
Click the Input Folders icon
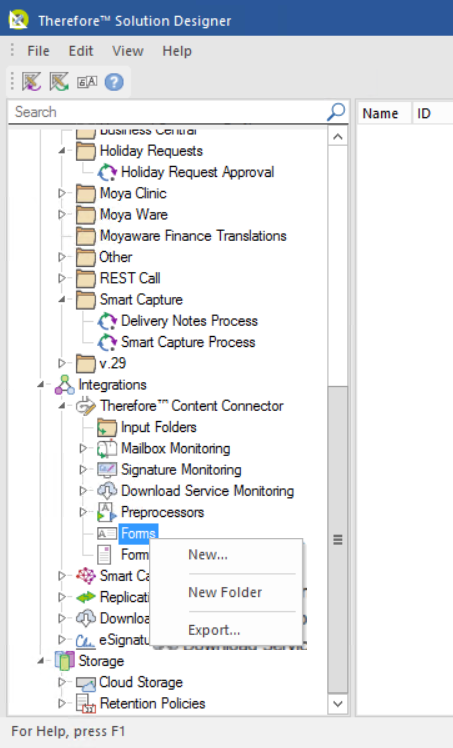(107, 427)
